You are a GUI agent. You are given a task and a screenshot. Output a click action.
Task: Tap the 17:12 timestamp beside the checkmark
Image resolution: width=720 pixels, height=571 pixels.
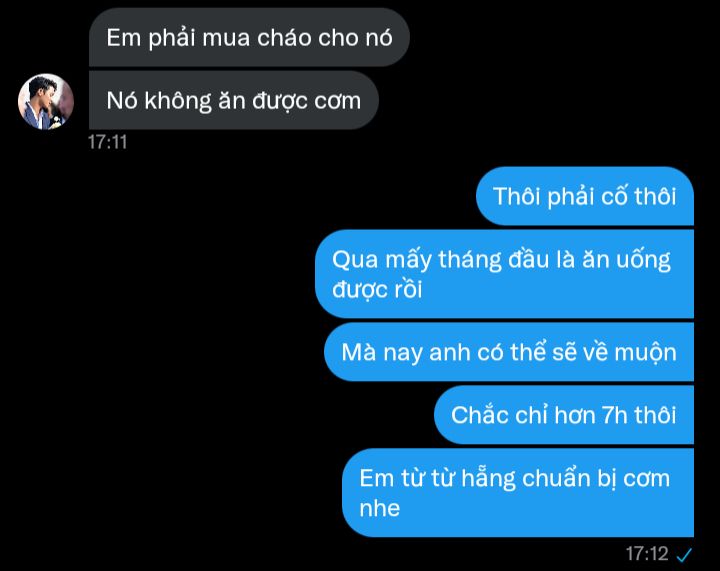647,554
